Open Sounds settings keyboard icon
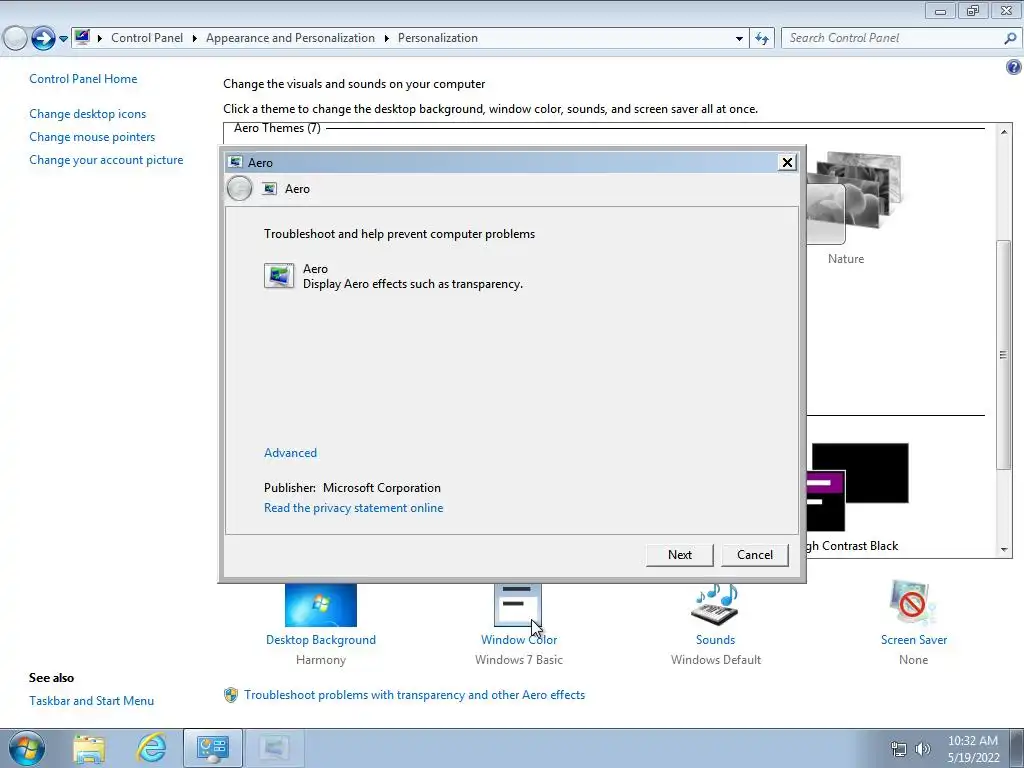Viewport: 1024px width, 768px height. pos(715,604)
